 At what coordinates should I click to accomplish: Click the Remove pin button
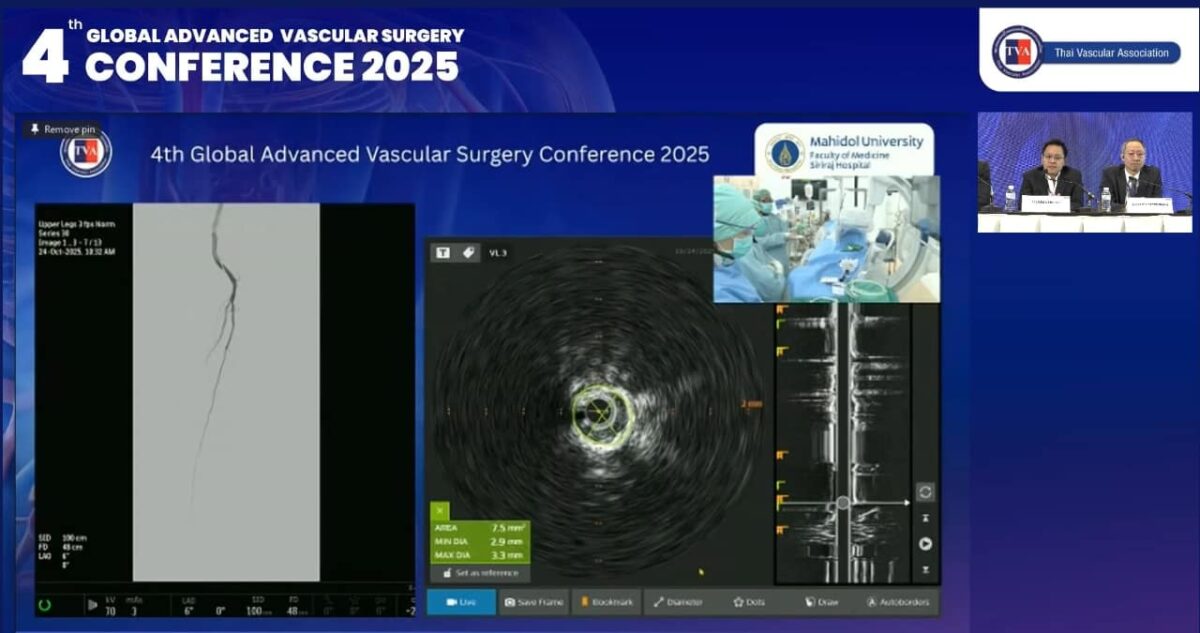pos(62,129)
